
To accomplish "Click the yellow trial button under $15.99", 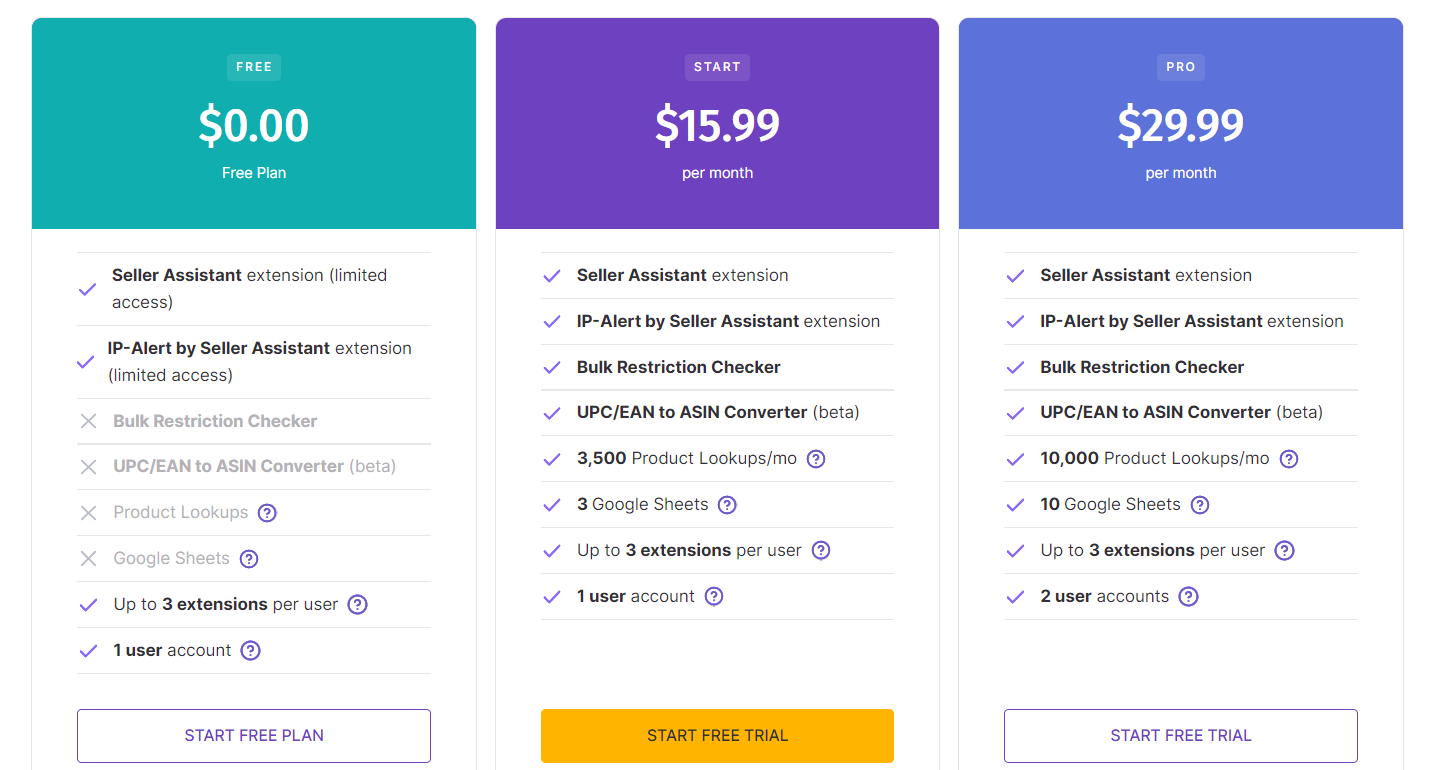I will pos(717,735).
